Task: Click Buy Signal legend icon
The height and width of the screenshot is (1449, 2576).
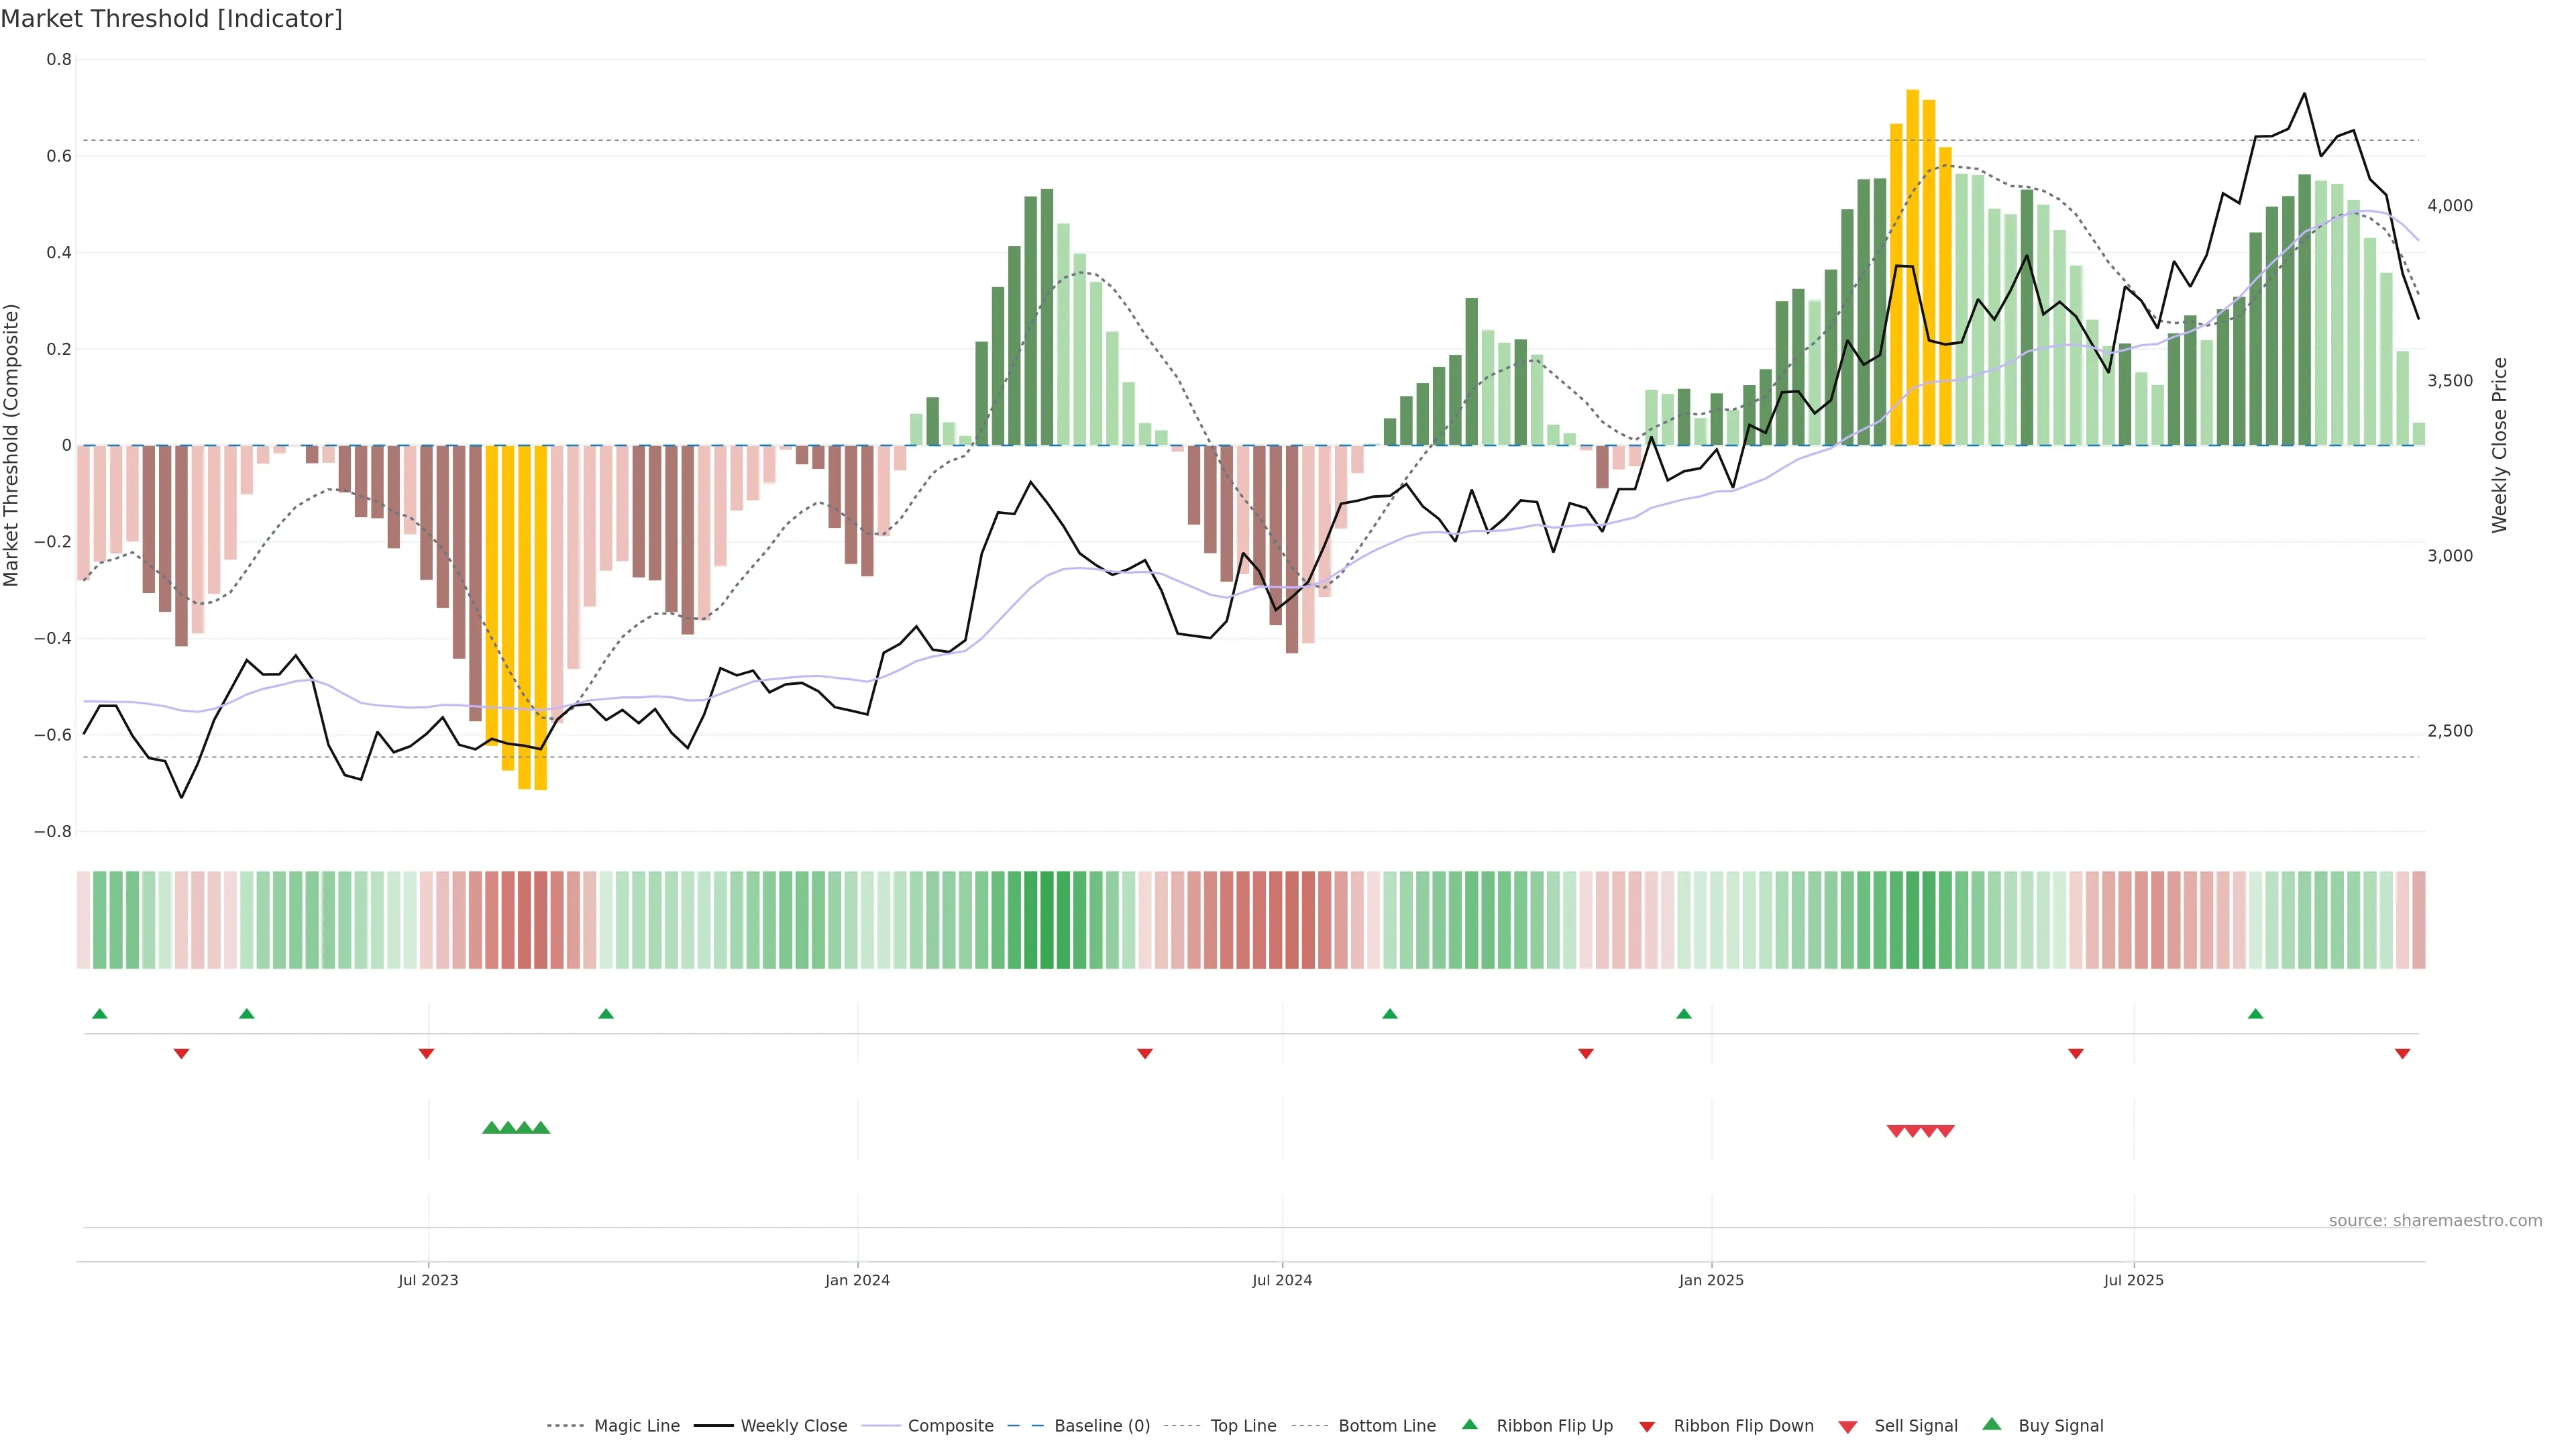Action: coord(1992,1425)
